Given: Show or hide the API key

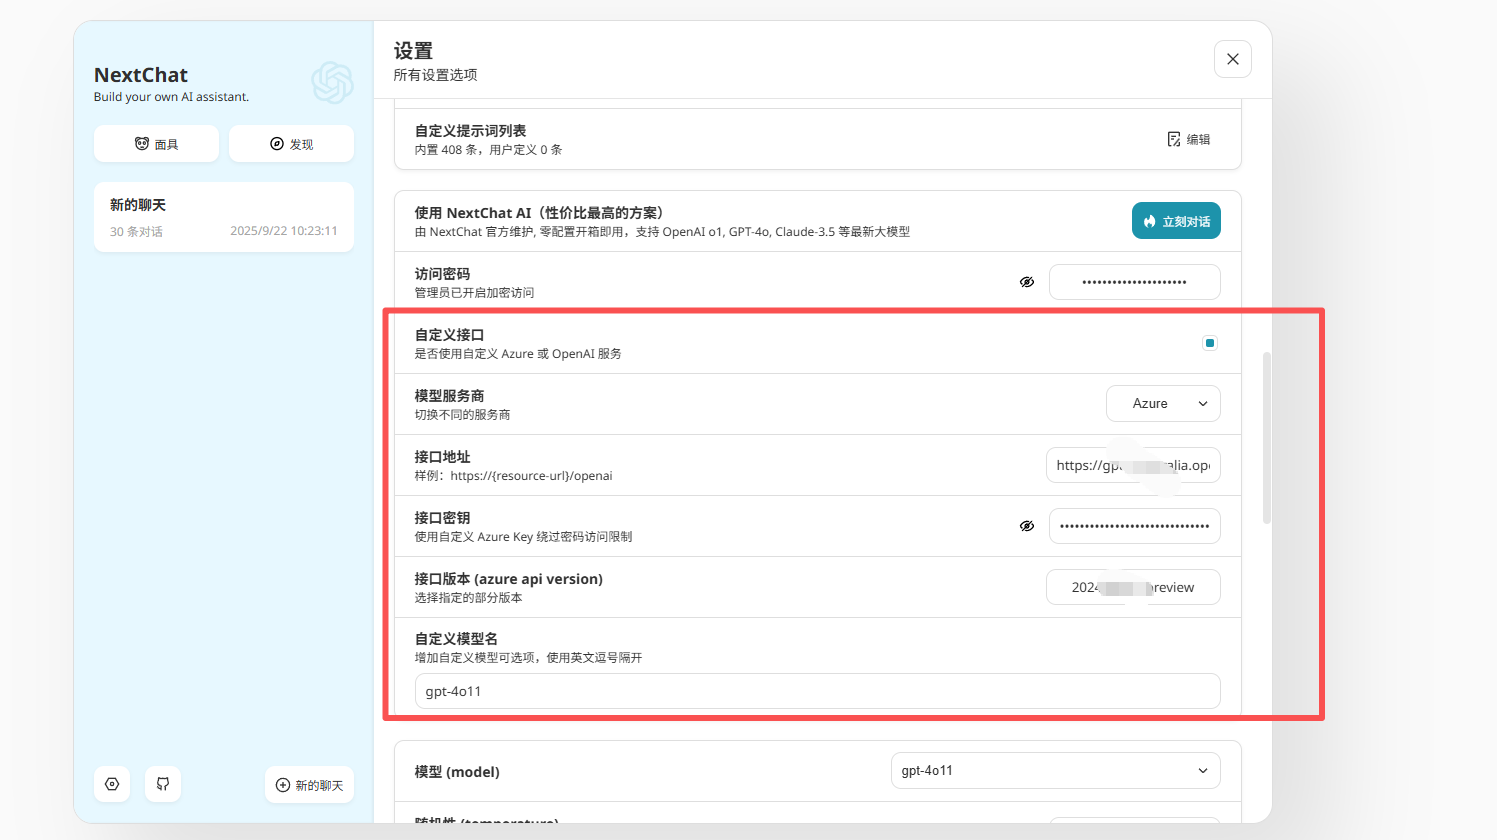Looking at the screenshot, I should click(1027, 526).
